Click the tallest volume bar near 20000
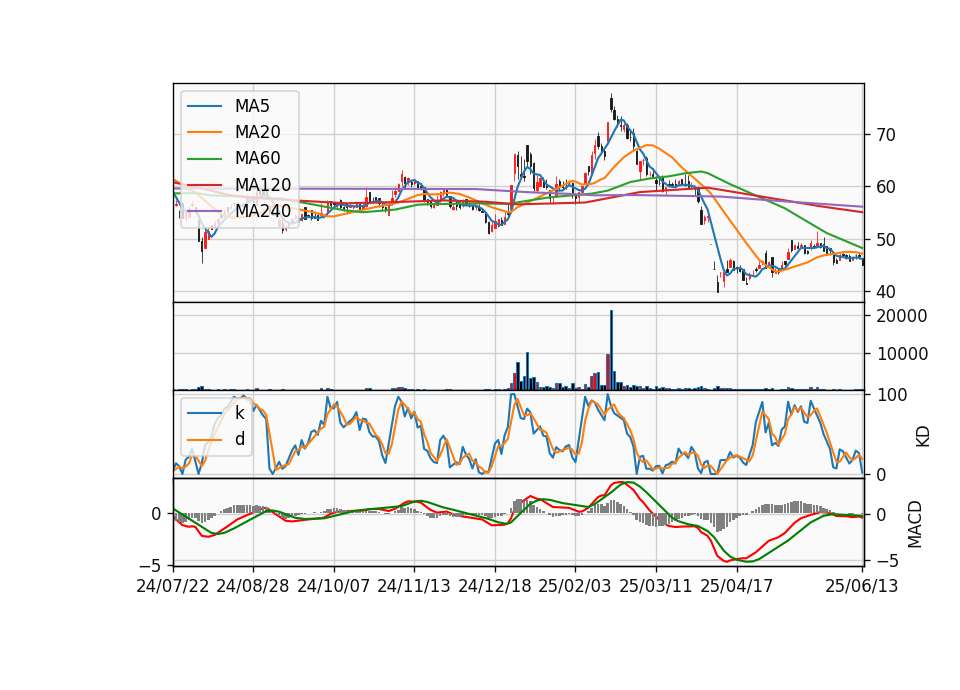This screenshot has width=960, height=690. click(611, 350)
